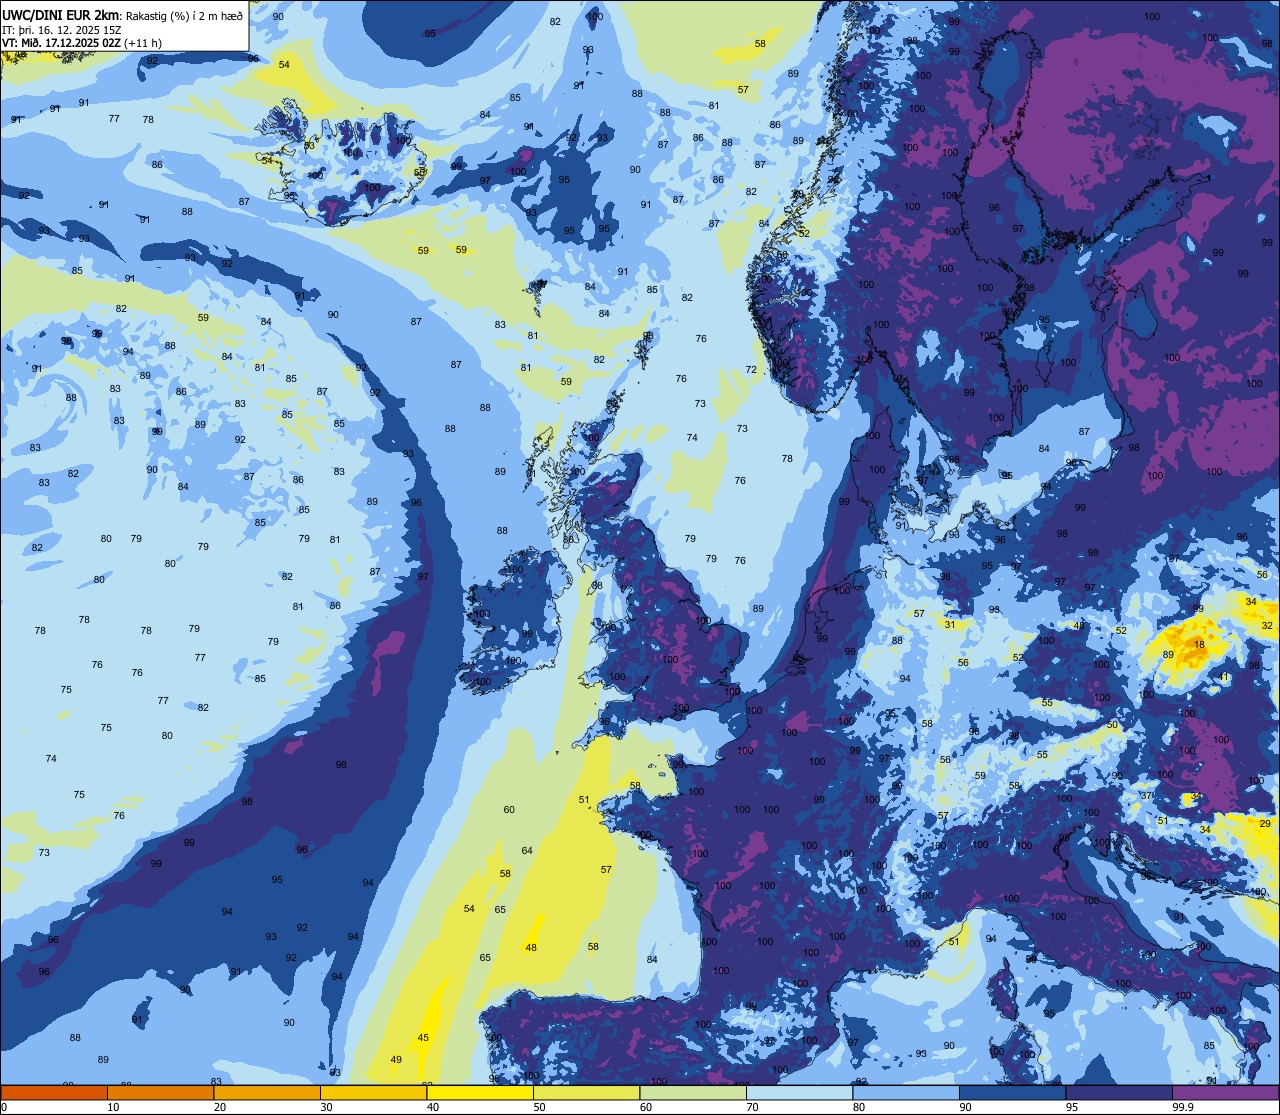Click the pale yellow 50–60 legend swatch
This screenshot has height=1115, width=1280.
[586, 1092]
